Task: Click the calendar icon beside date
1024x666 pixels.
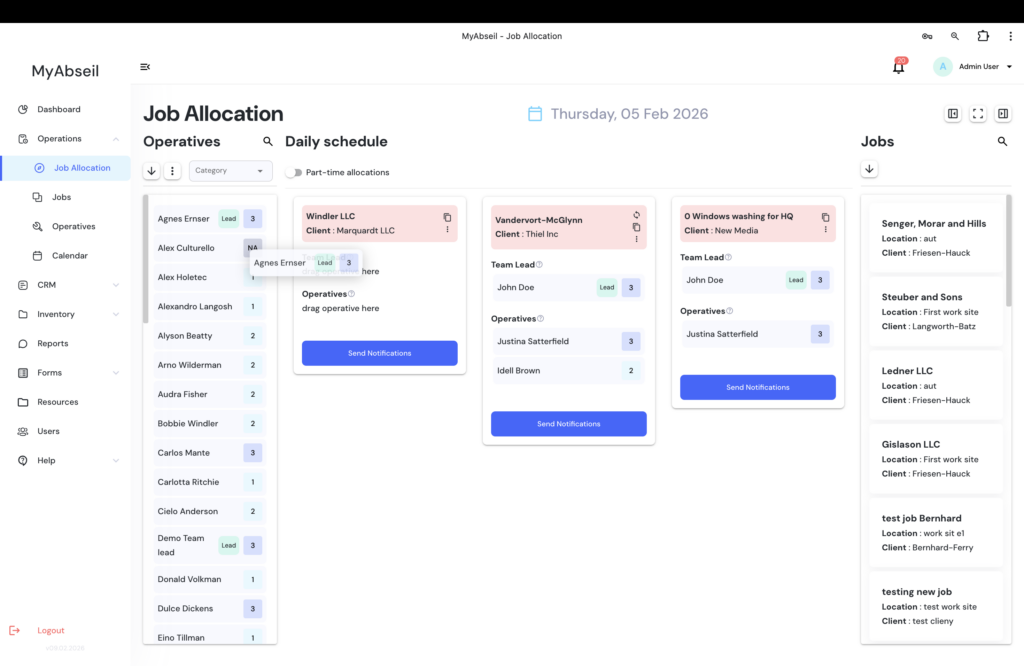Action: 535,114
